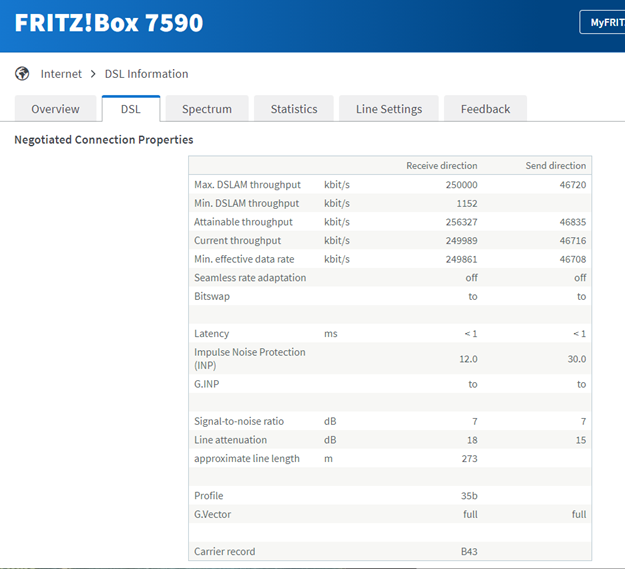
Task: Go to the Feedback tab
Action: [485, 109]
